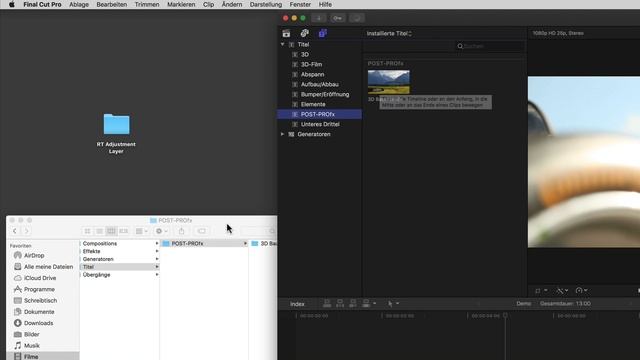Screen dimensions: 640x360
Task: Switch Finder to cover flow view
Action: (123, 231)
